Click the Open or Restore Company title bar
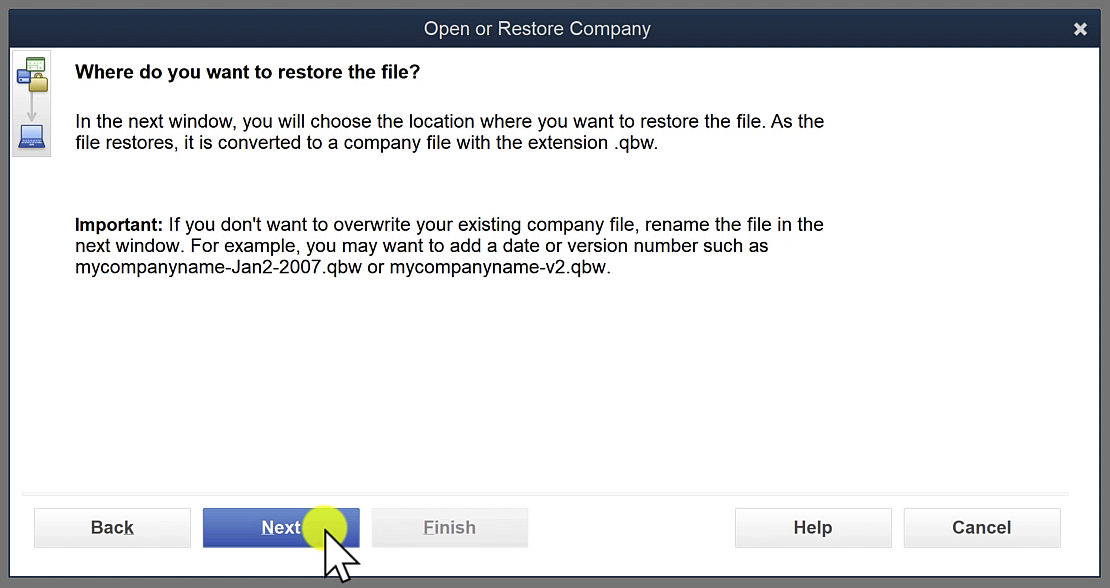 pyautogui.click(x=537, y=29)
